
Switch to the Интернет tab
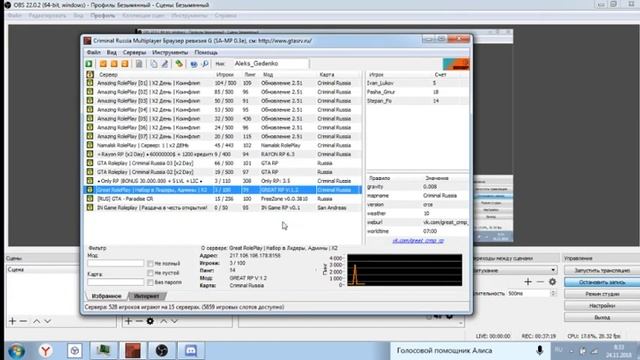(x=147, y=296)
